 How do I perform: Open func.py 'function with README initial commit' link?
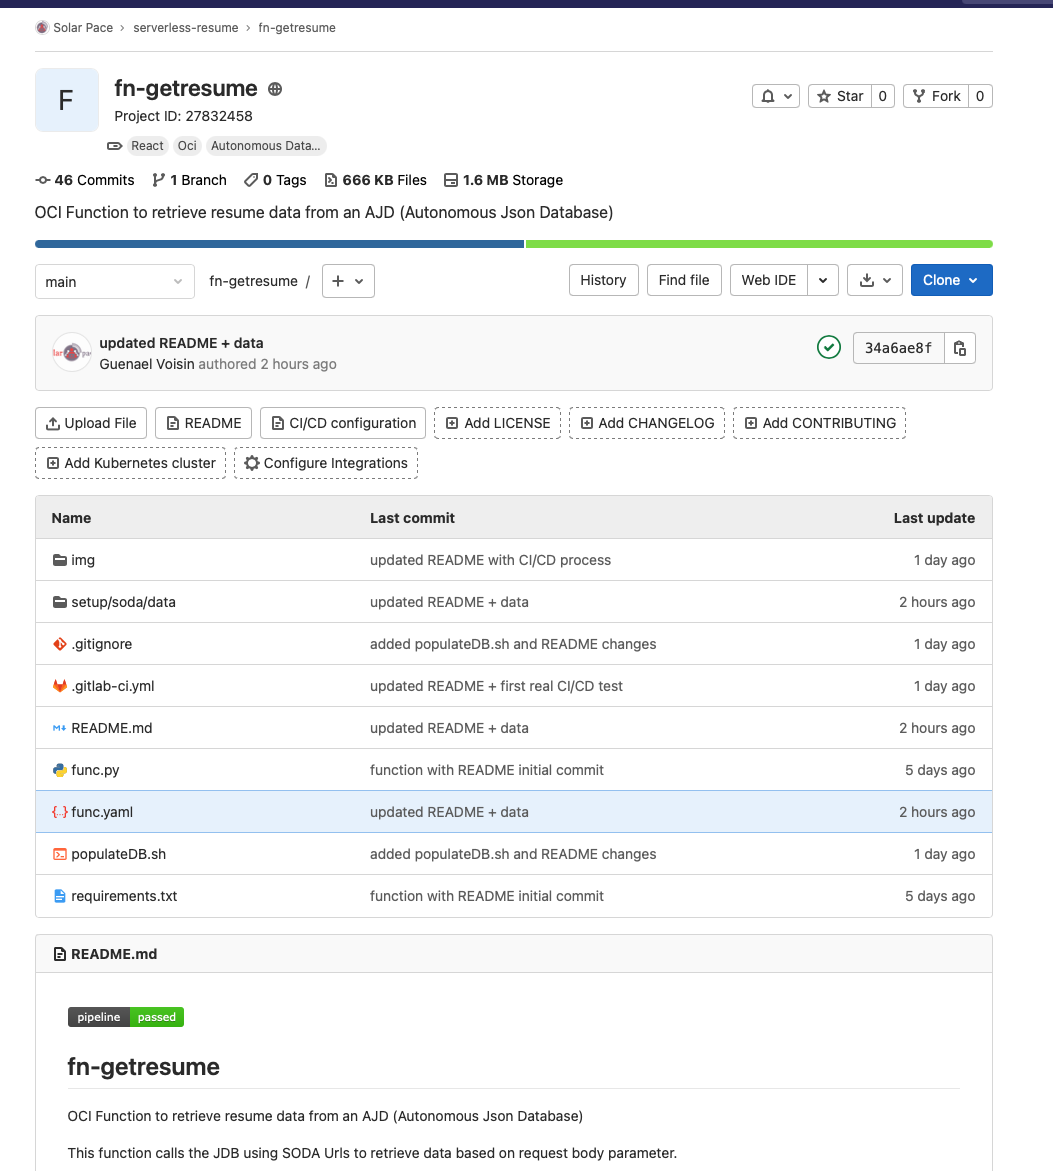pyautogui.click(x=487, y=770)
